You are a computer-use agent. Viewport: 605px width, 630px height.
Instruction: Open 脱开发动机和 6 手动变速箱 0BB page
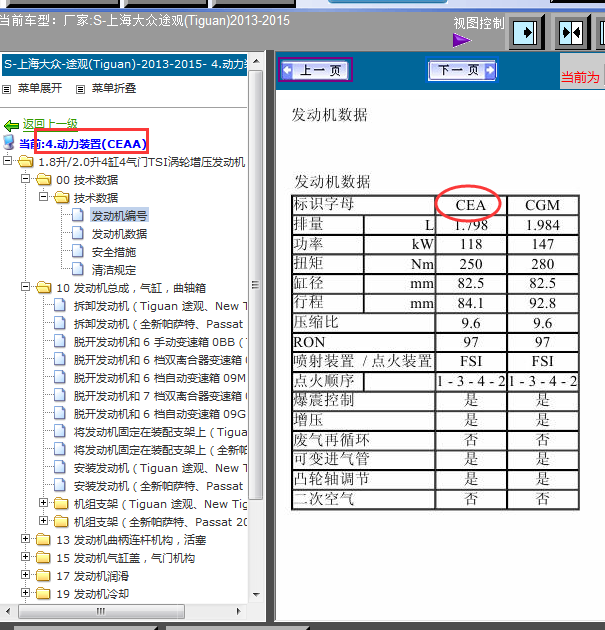(x=159, y=342)
